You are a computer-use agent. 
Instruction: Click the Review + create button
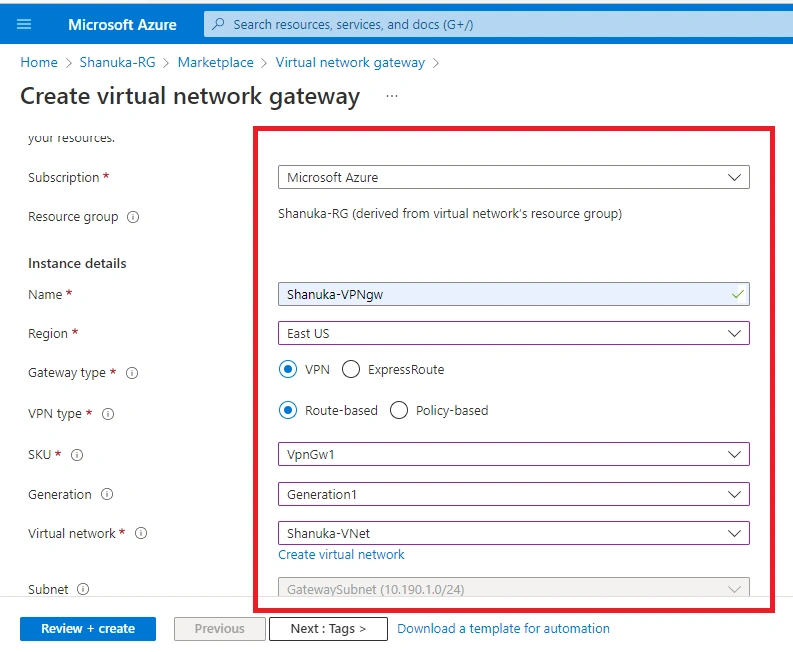(x=88, y=629)
